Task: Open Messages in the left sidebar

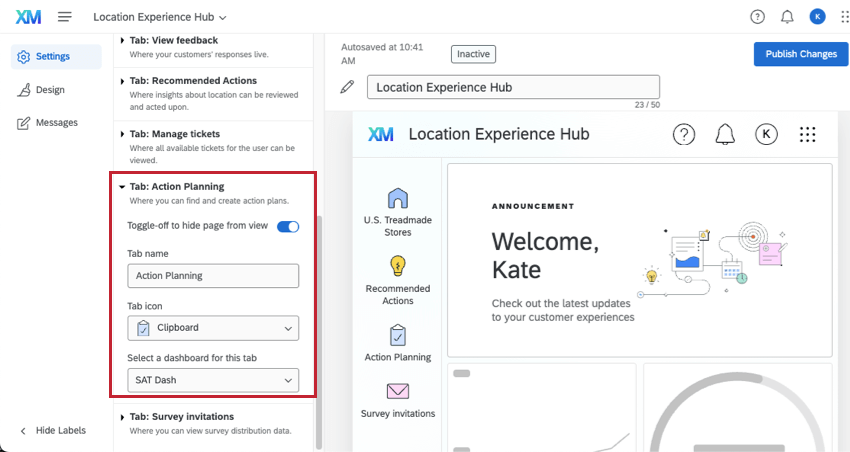Action: [x=48, y=123]
